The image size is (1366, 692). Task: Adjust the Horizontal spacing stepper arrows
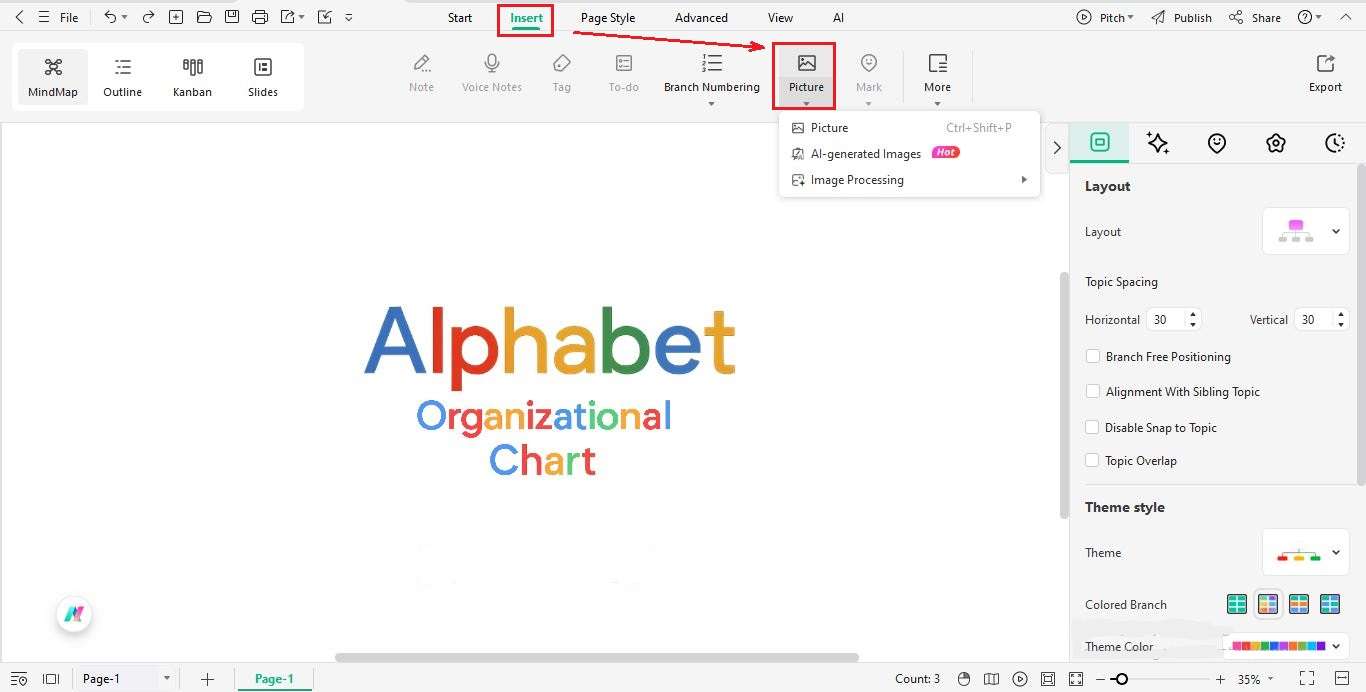click(1192, 320)
